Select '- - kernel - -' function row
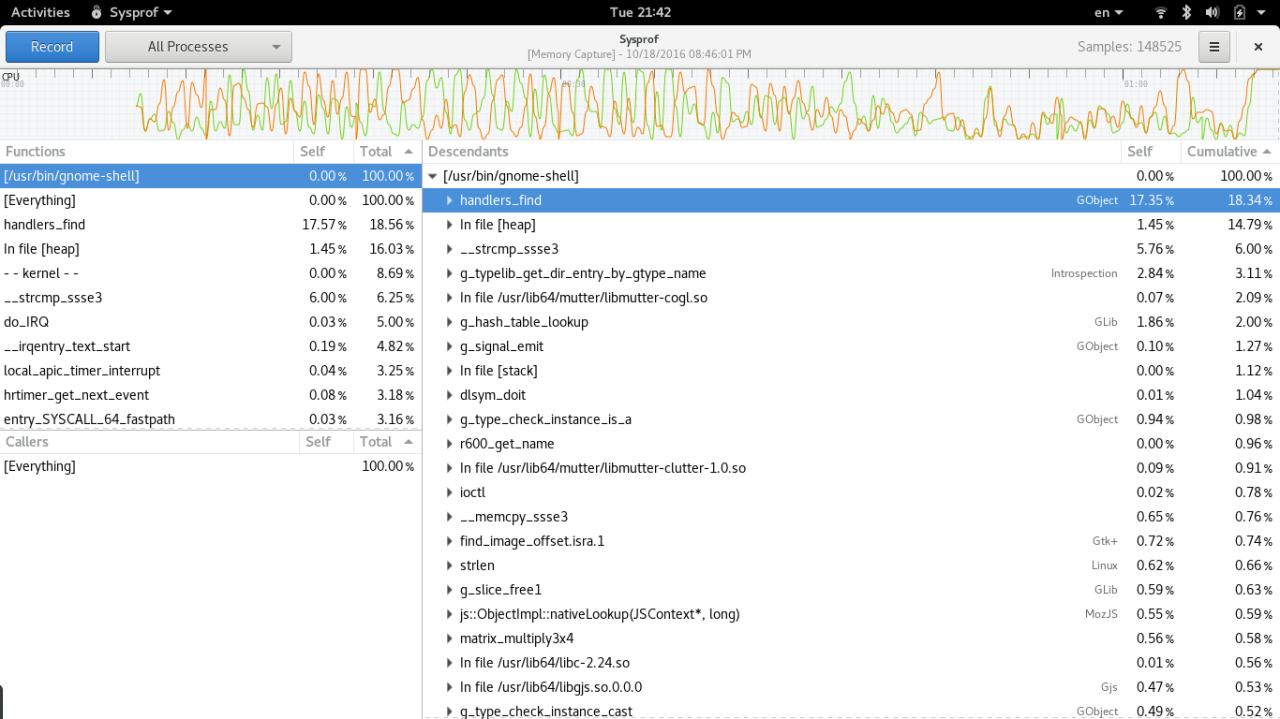The width and height of the screenshot is (1280, 719). 210,273
